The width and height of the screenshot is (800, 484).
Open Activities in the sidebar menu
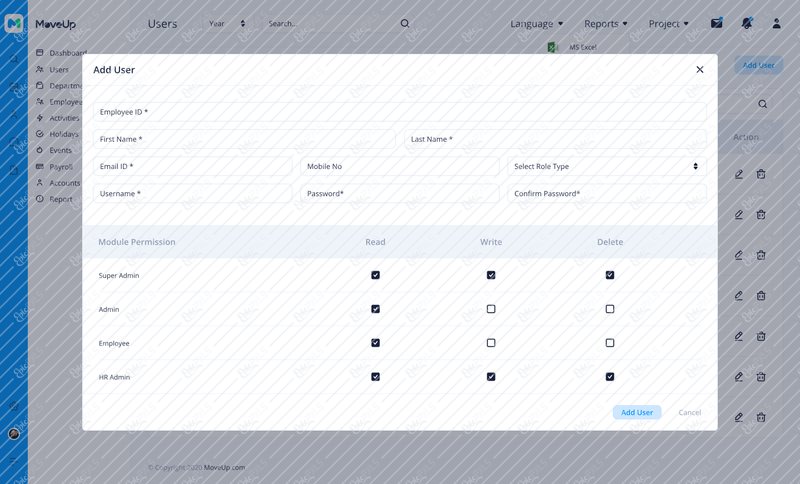click(x=58, y=118)
